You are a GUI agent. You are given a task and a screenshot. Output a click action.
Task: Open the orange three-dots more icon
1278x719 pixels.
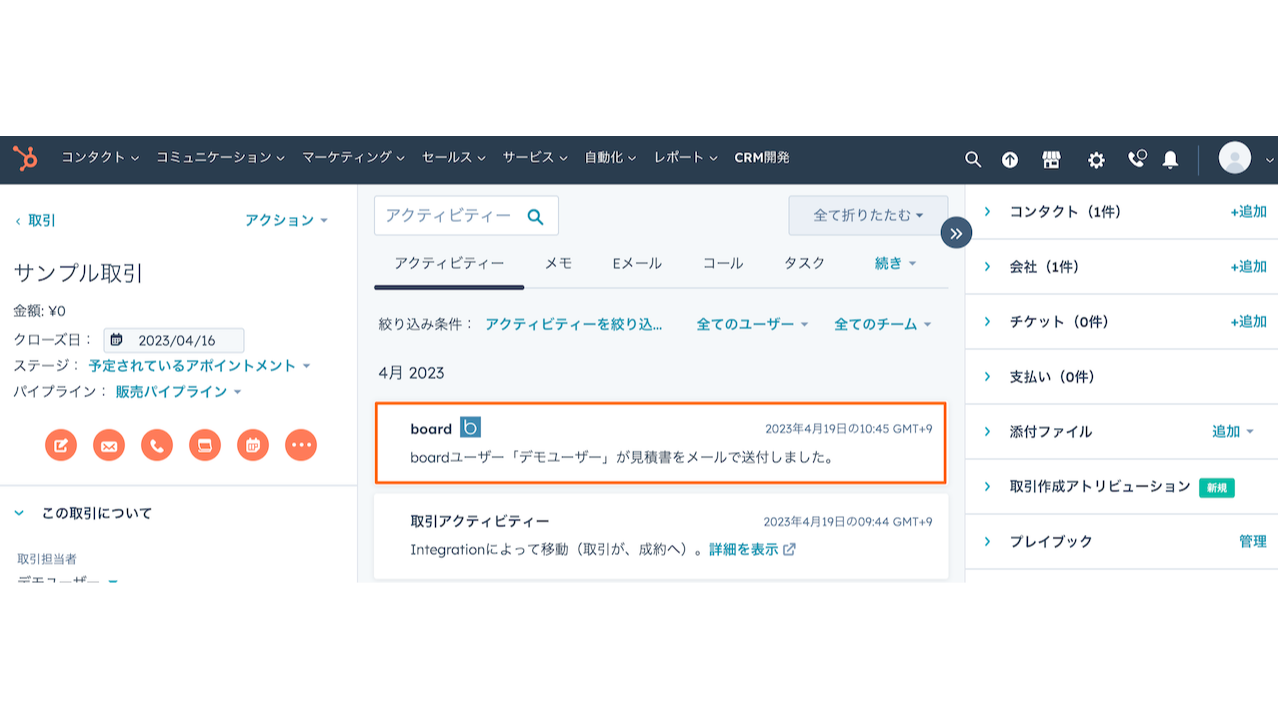301,445
